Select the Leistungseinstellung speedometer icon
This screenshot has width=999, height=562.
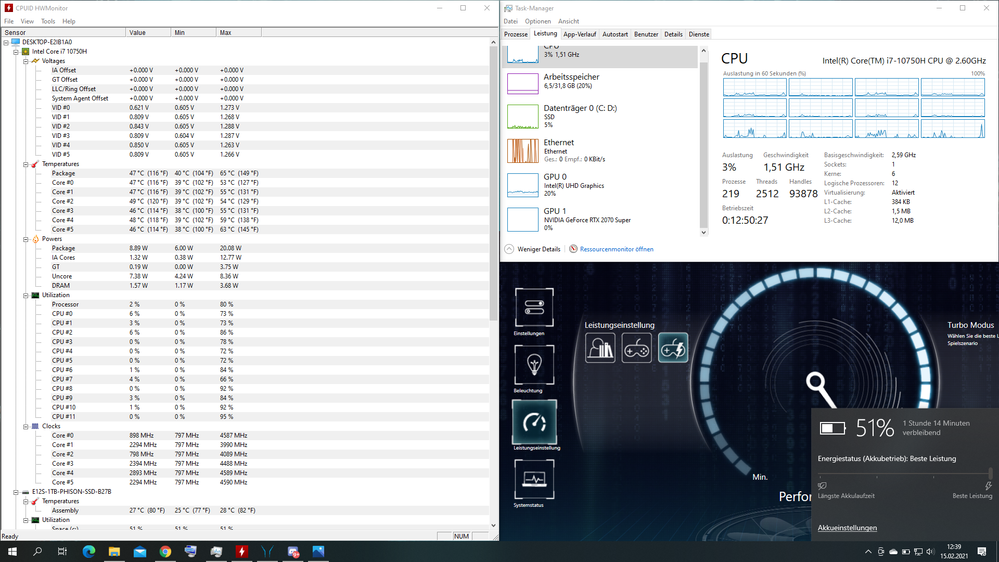pos(534,422)
